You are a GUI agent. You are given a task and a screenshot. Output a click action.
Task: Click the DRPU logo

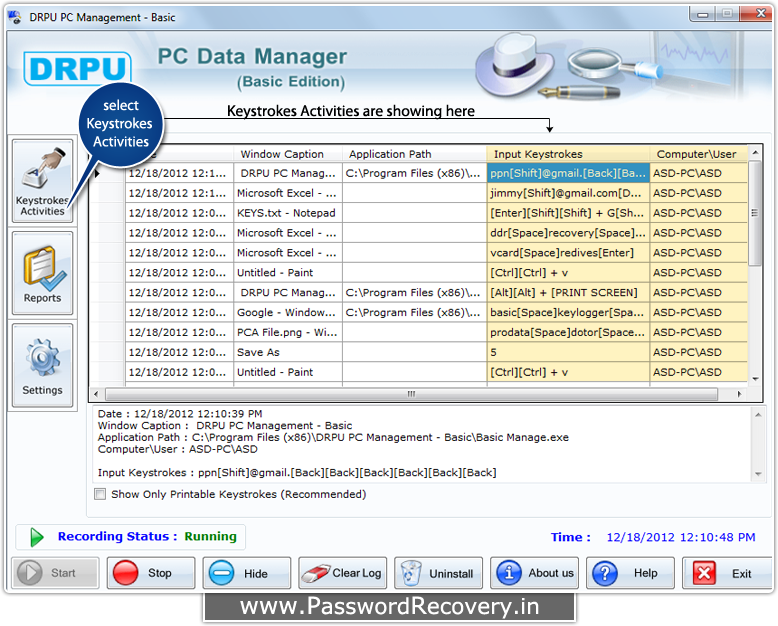pos(77,68)
